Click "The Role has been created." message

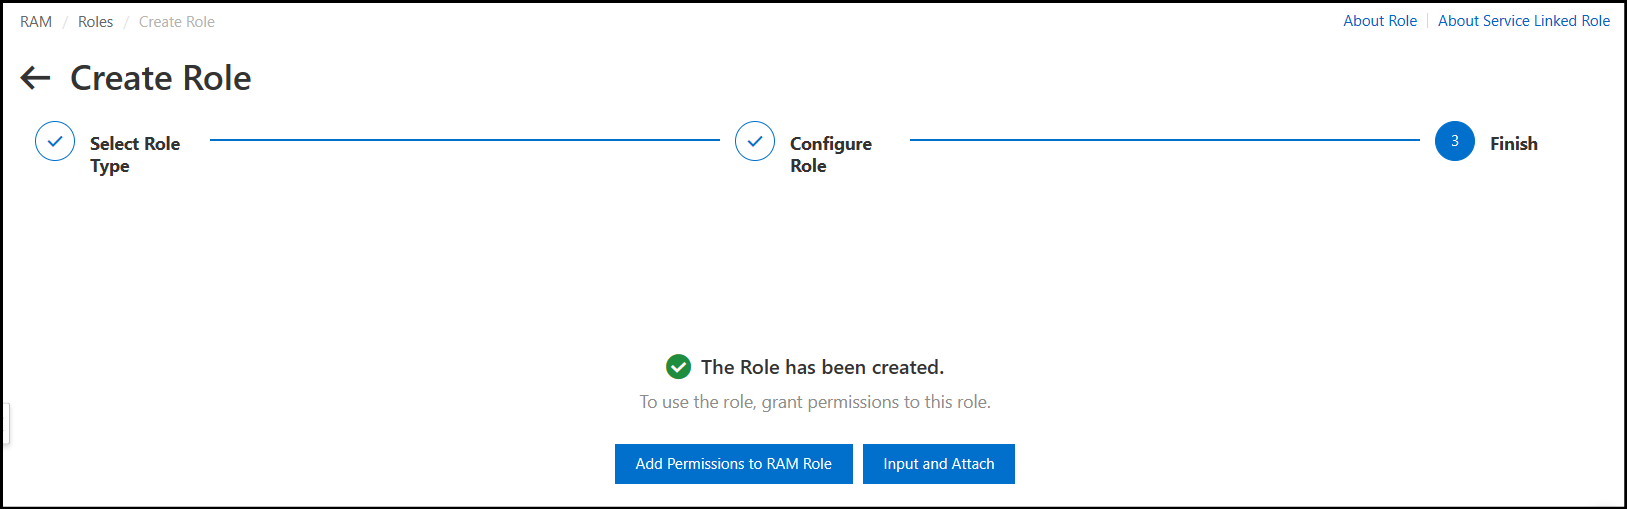tap(822, 367)
